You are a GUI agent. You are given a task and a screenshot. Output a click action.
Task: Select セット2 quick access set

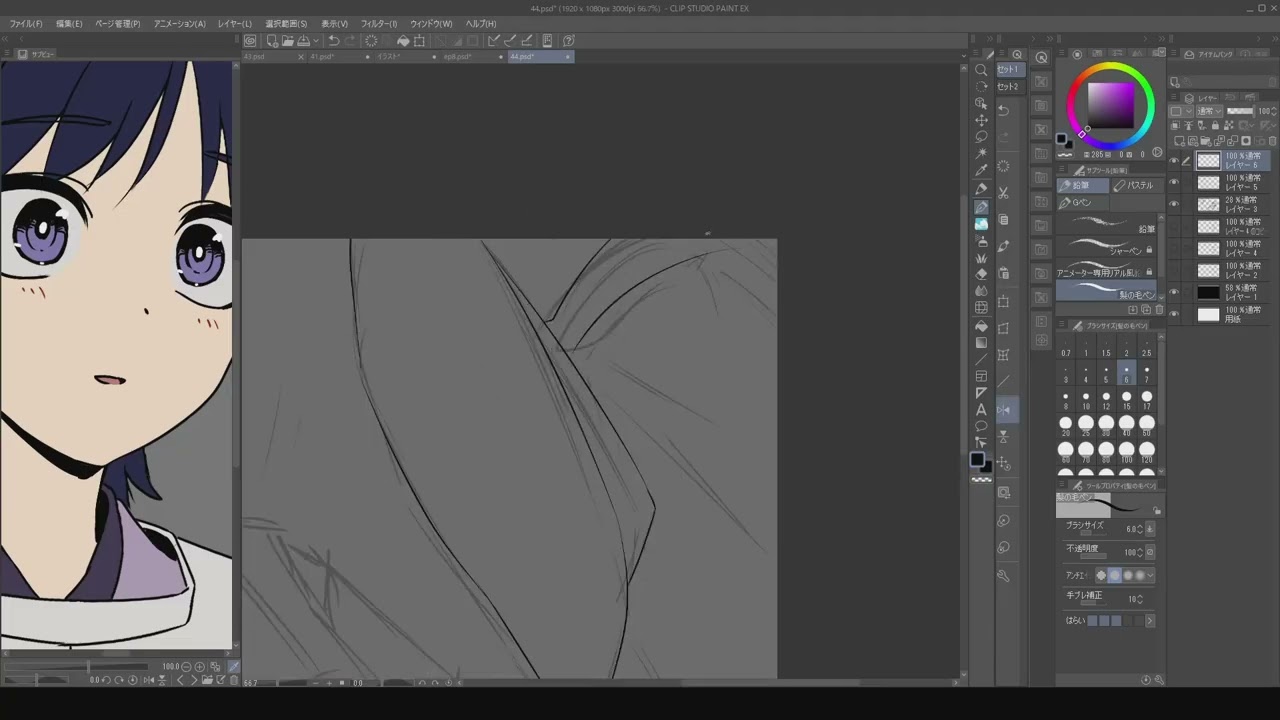pos(1008,87)
